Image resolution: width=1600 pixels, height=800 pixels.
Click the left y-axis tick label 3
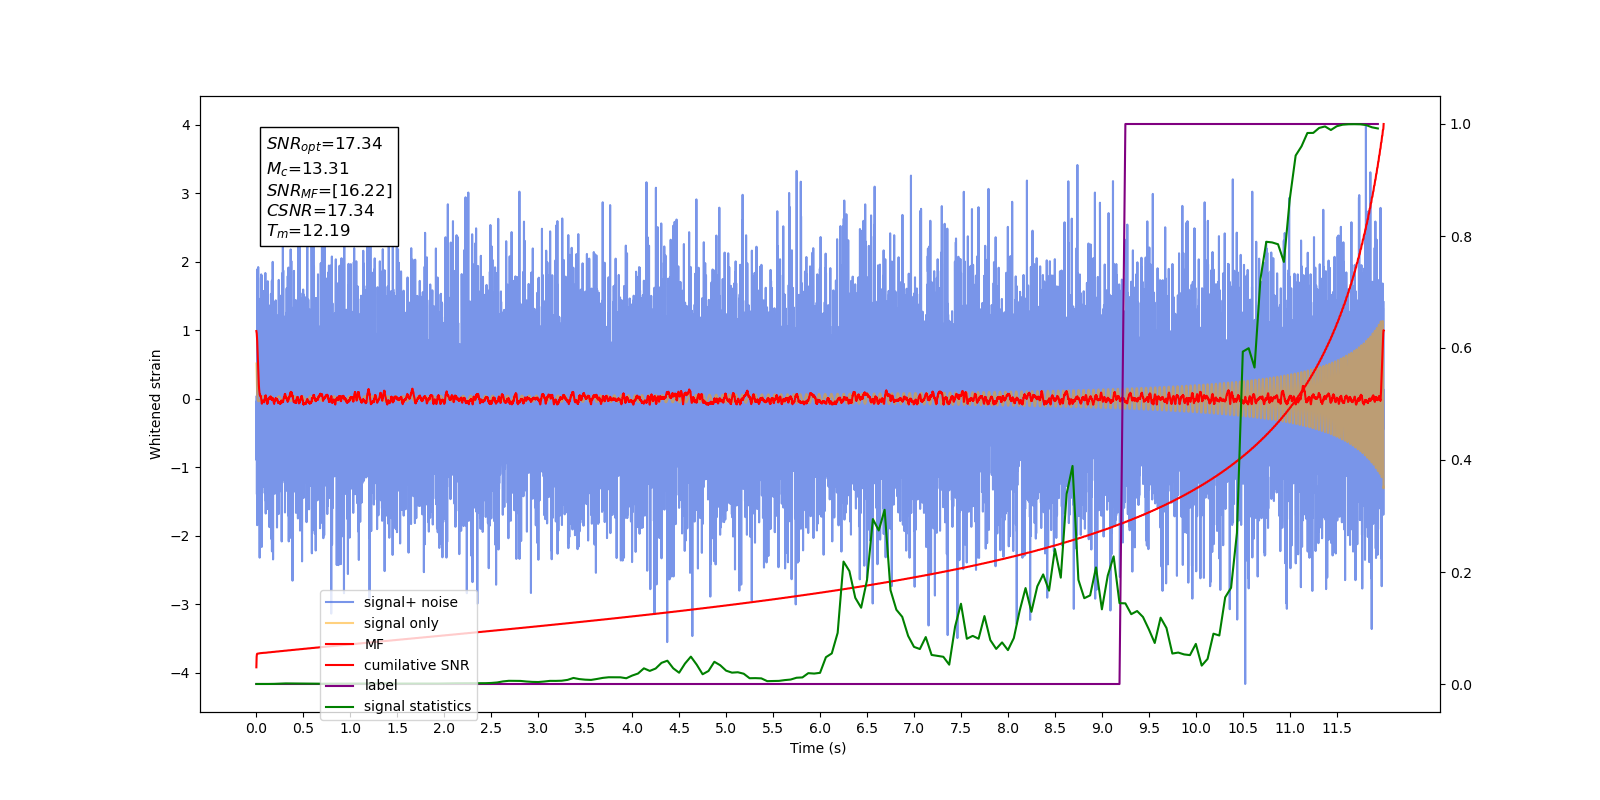[x=186, y=194]
